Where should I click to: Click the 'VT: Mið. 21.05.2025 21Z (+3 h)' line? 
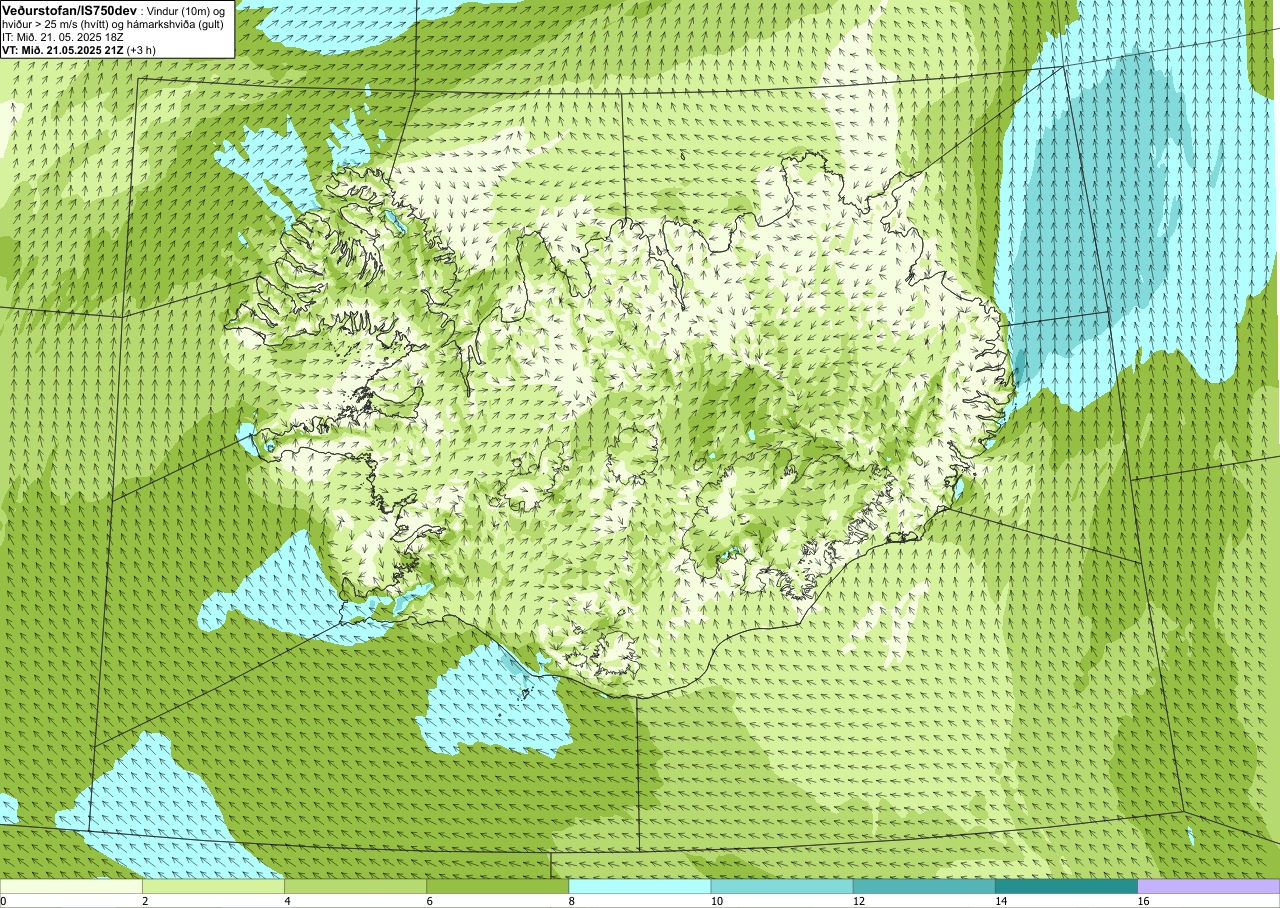[78, 50]
